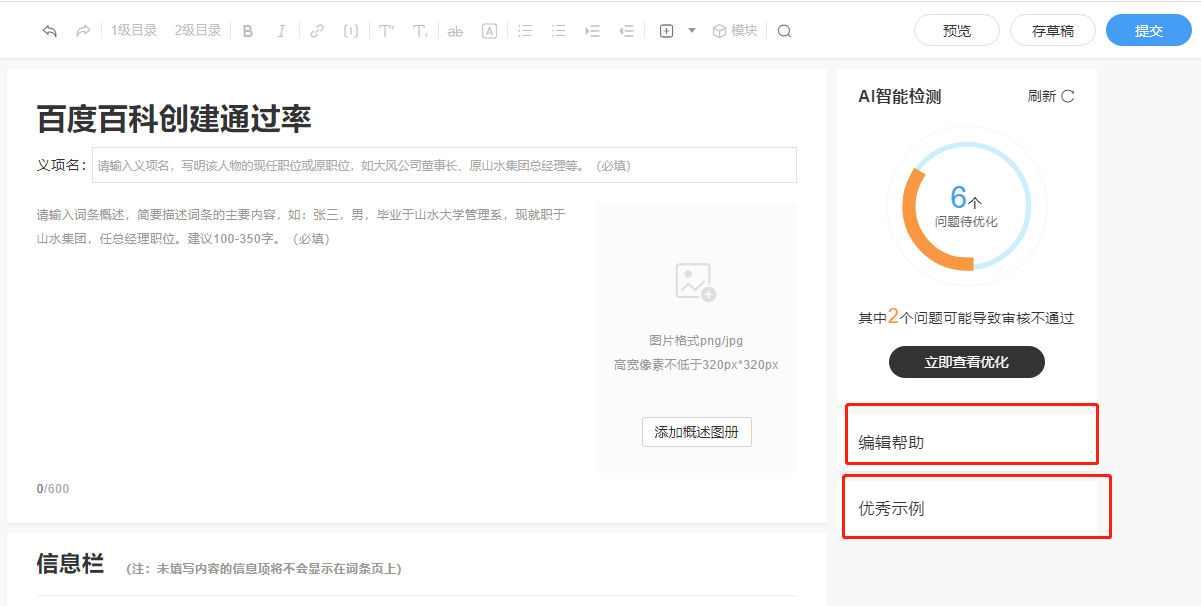Open the insert dropdown arrow
The image size is (1201, 606).
click(x=691, y=31)
